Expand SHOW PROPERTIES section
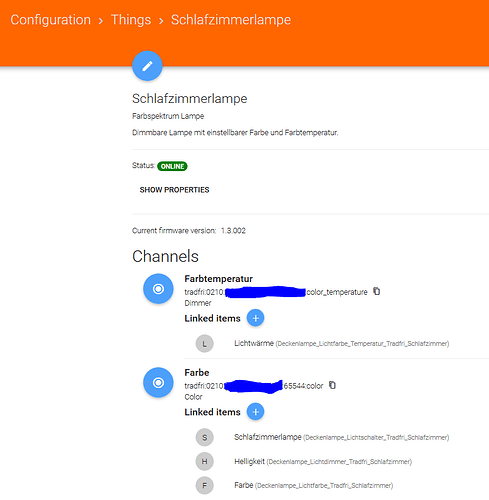Viewport: 489px width, 500px height. (174, 190)
